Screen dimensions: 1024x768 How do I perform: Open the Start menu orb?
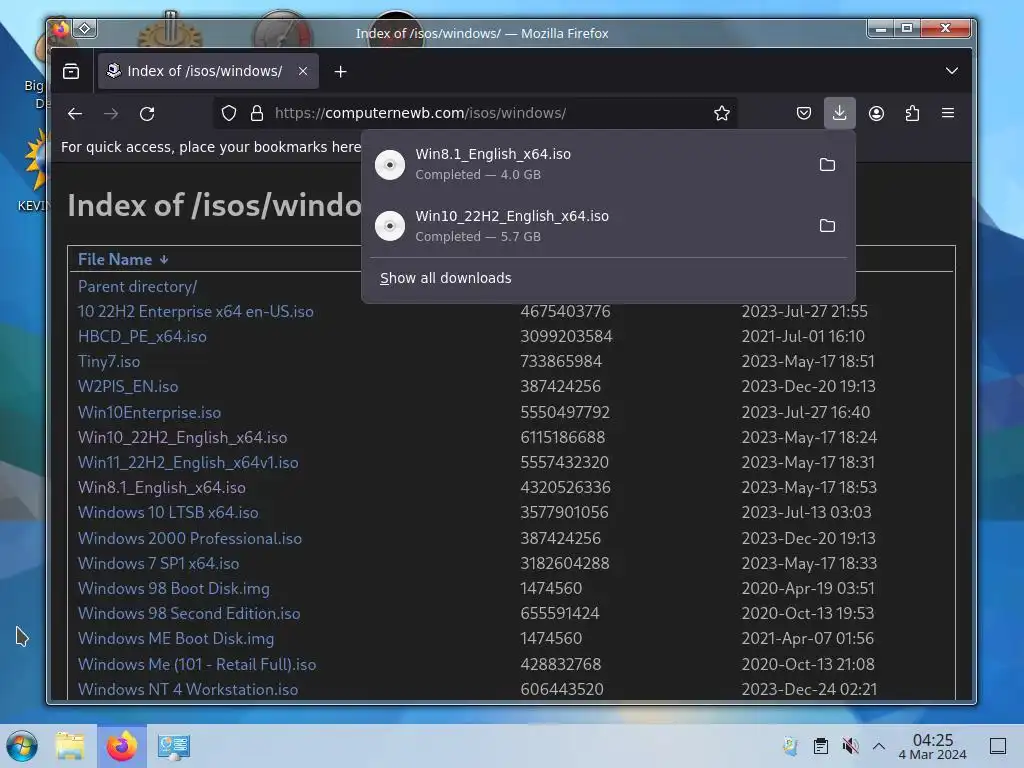click(x=22, y=746)
